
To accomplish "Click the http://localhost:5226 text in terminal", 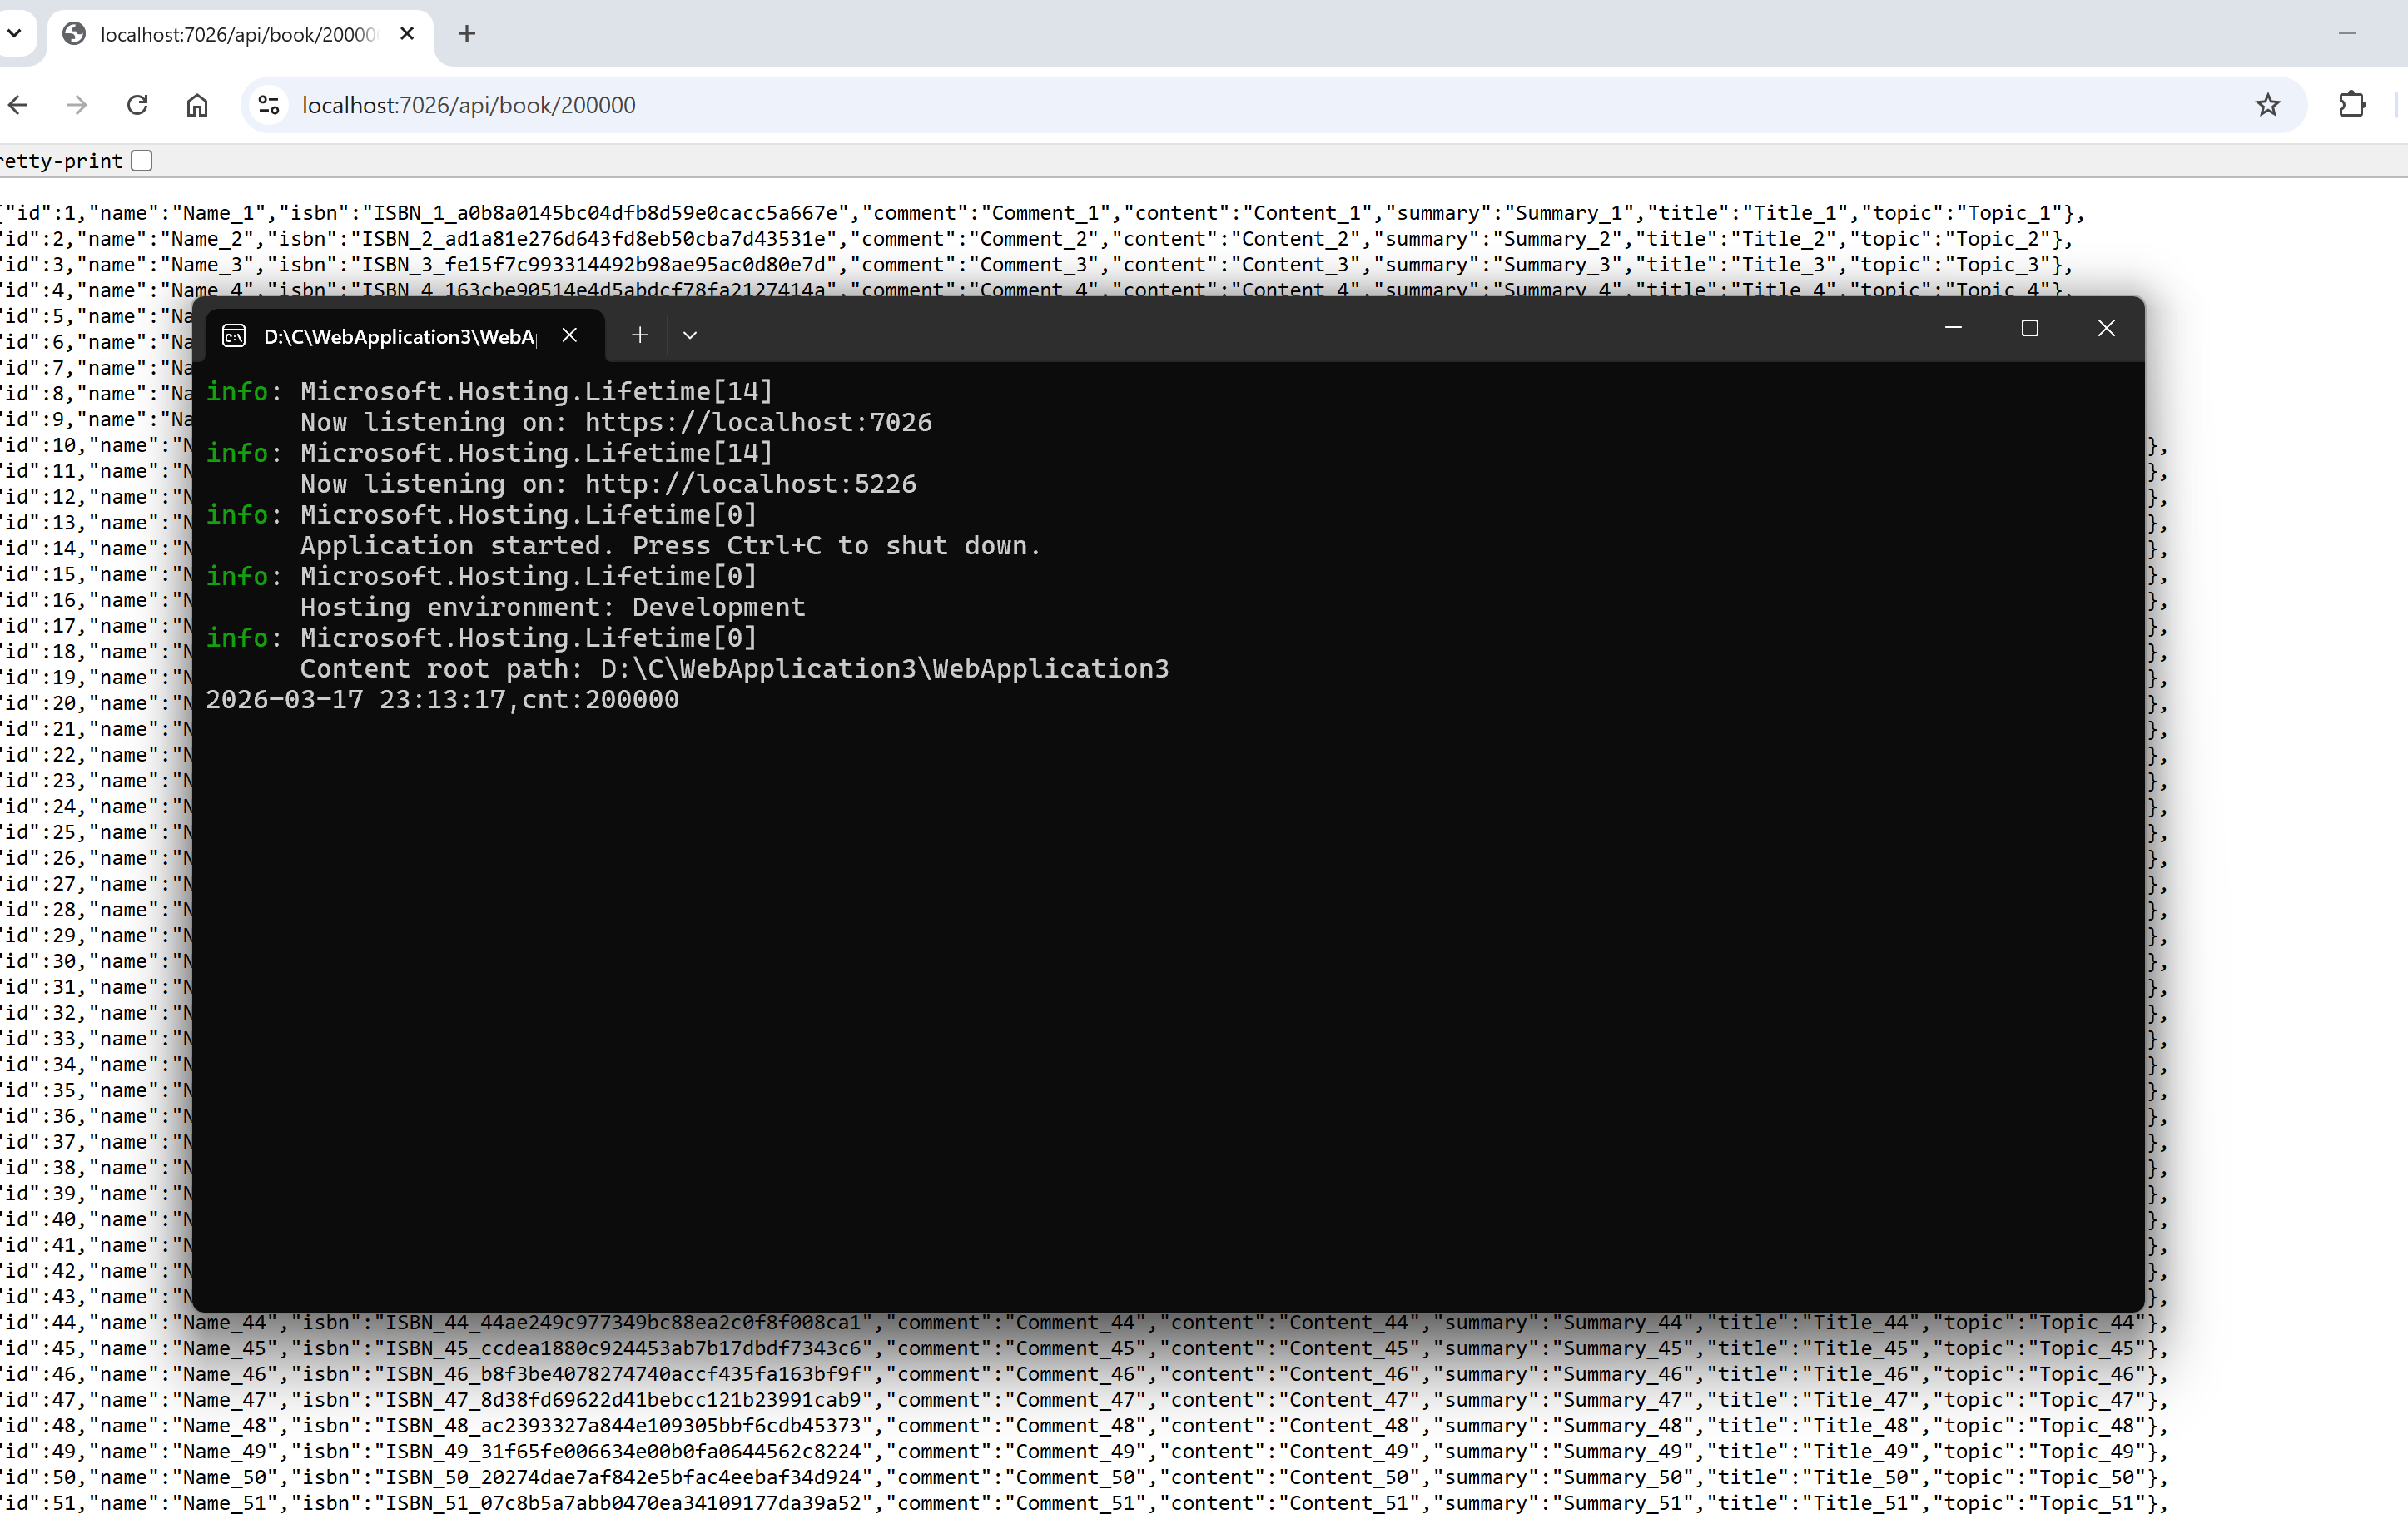I will 750,485.
